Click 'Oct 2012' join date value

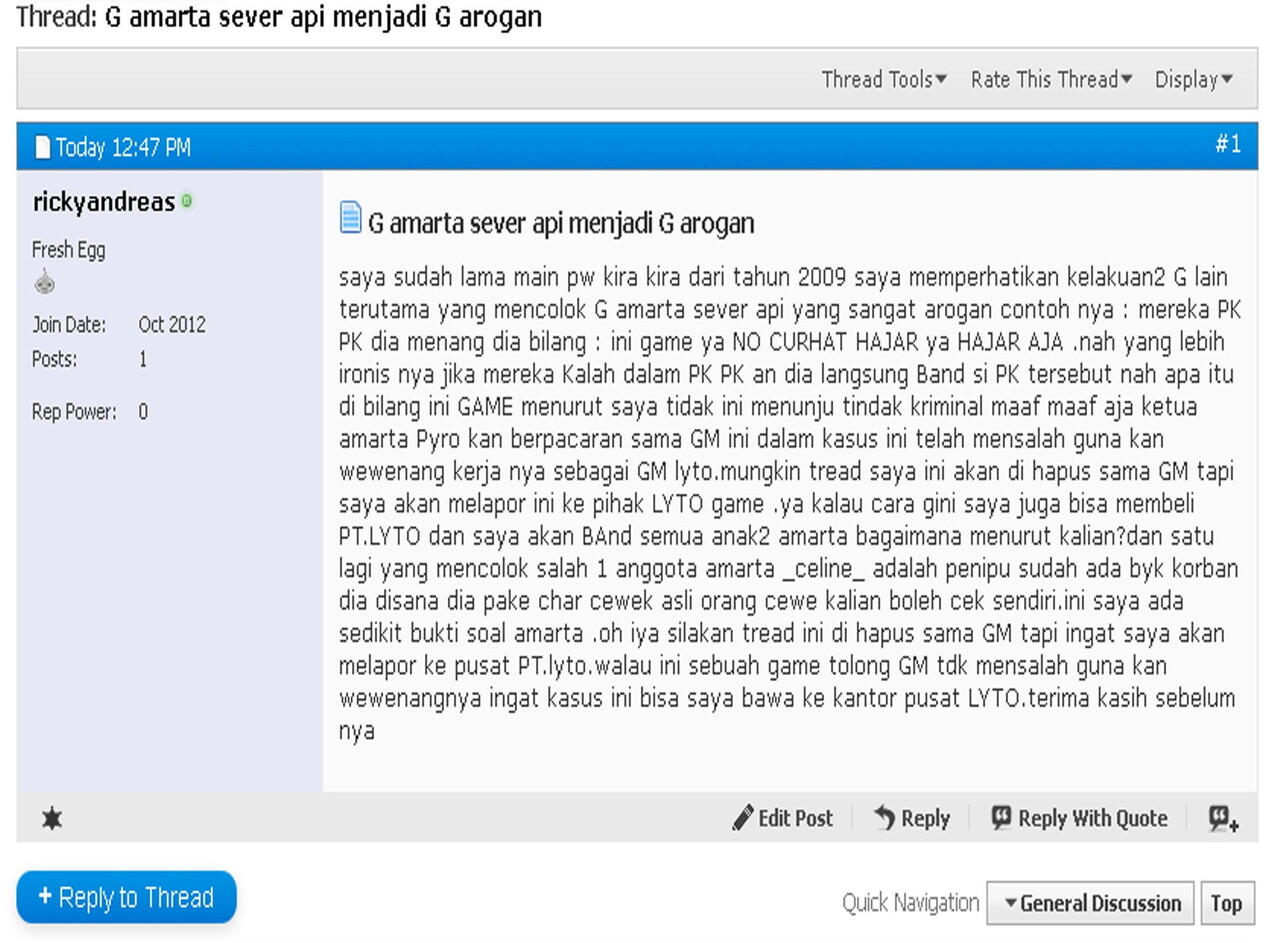point(172,325)
